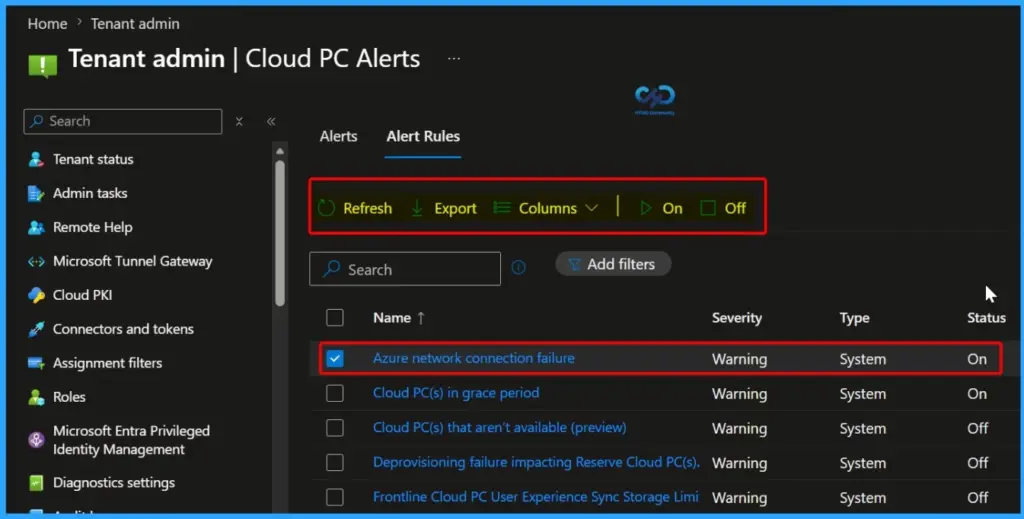The image size is (1024, 519).
Task: Open the Cloud PC(s) in grace period rule
Action: tap(456, 392)
